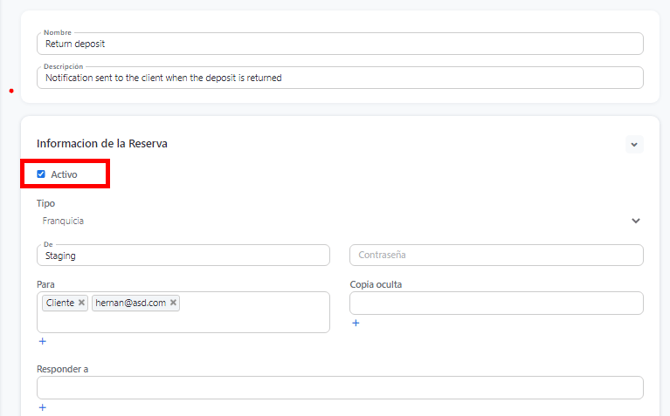This screenshot has width=670, height=416.
Task: Add recipient with plus below Para
Action: (42, 342)
